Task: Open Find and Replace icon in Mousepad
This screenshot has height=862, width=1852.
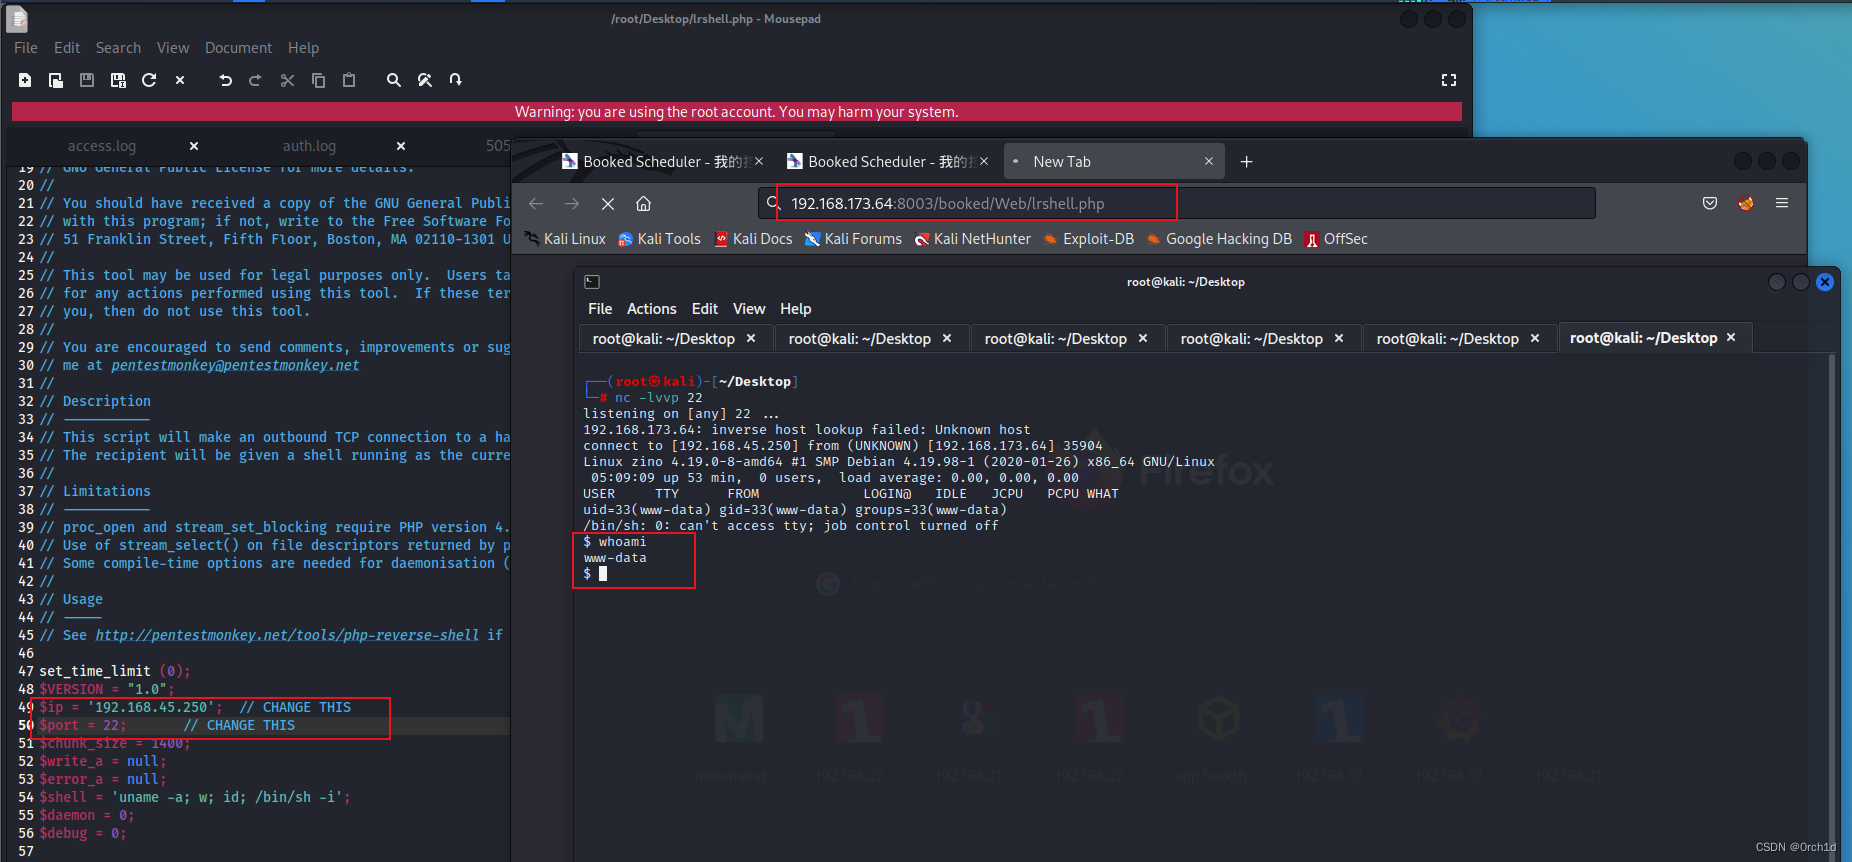Action: coord(425,80)
